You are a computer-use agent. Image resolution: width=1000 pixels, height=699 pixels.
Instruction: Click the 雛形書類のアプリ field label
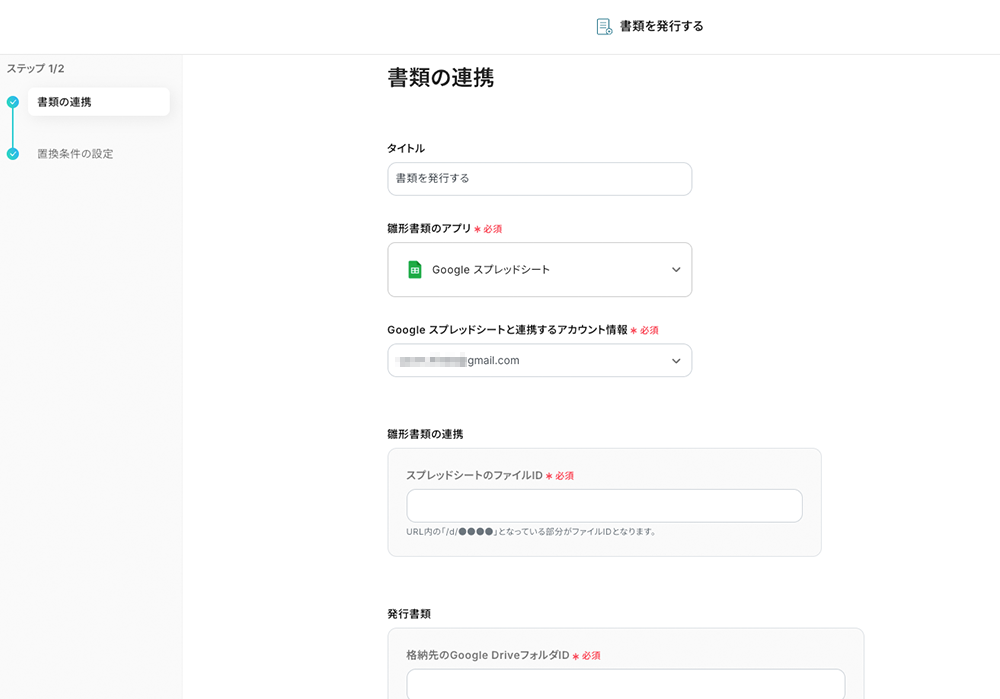click(429, 228)
